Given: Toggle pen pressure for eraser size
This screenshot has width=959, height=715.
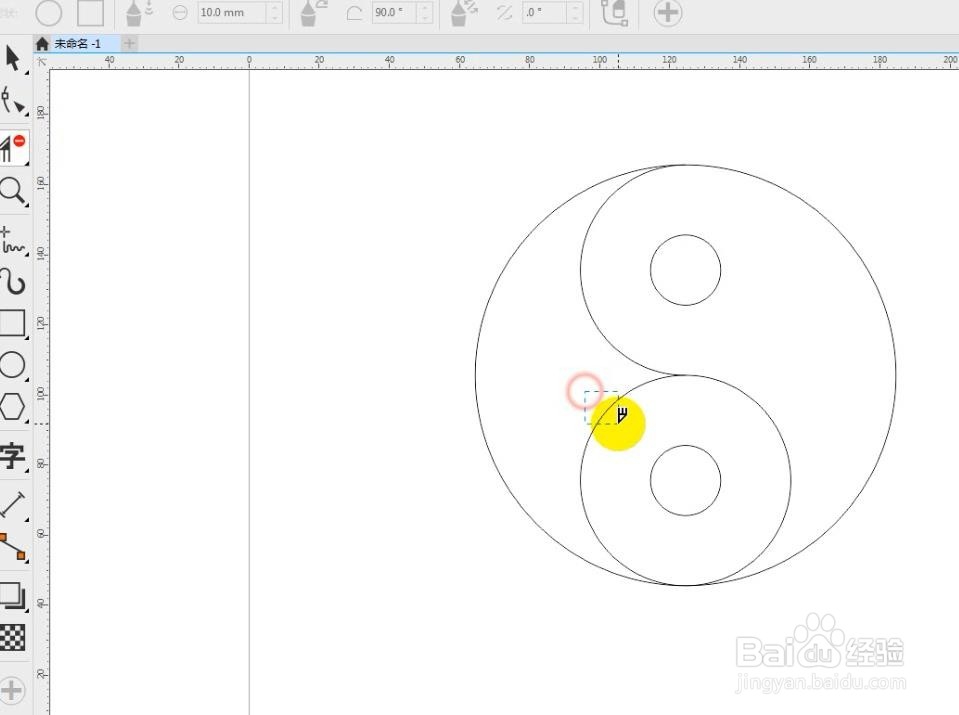Looking at the screenshot, I should 139,12.
